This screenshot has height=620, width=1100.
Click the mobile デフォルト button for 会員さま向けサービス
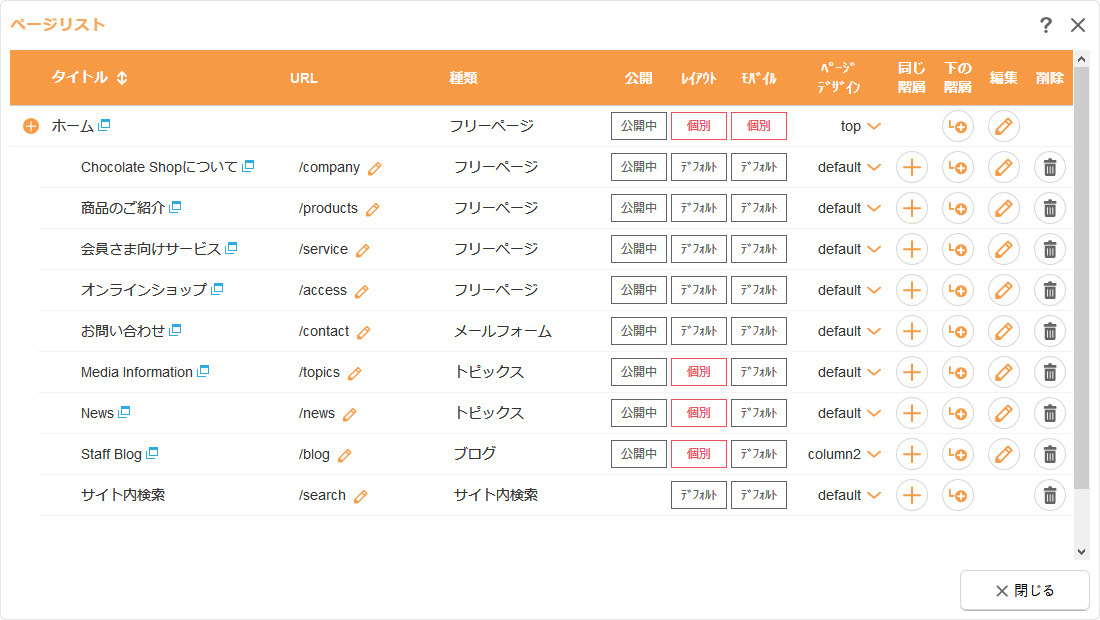[758, 249]
